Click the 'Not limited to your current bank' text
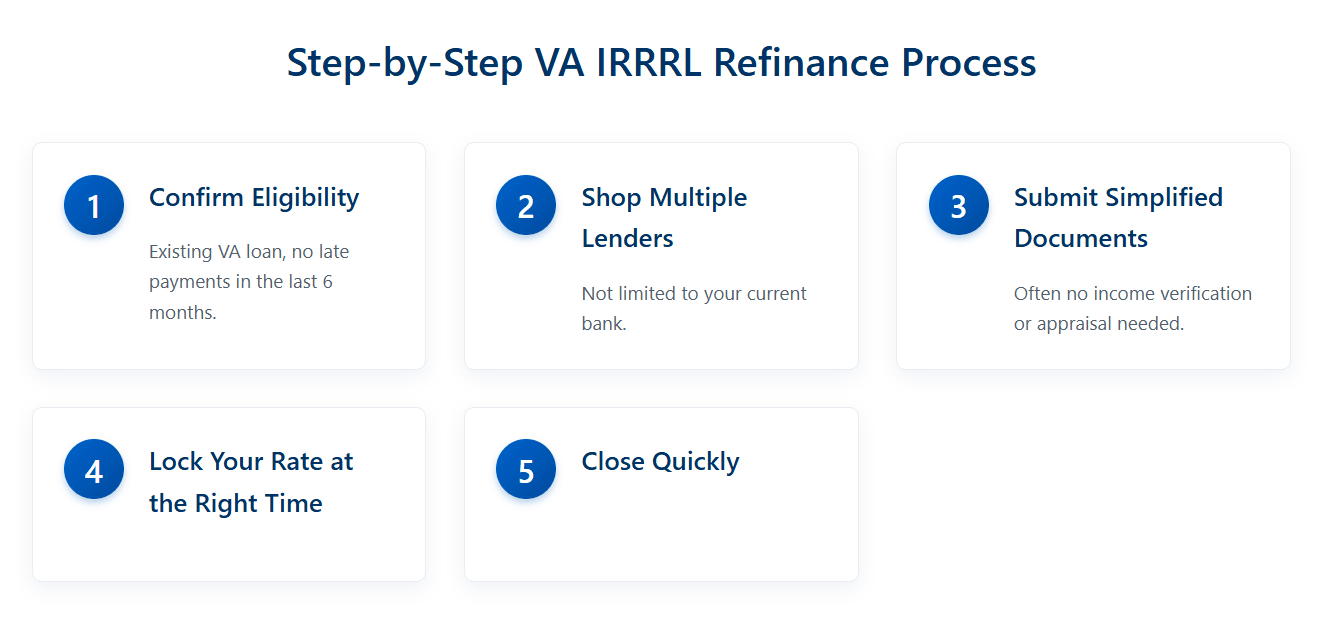The height and width of the screenshot is (624, 1320). tap(694, 309)
